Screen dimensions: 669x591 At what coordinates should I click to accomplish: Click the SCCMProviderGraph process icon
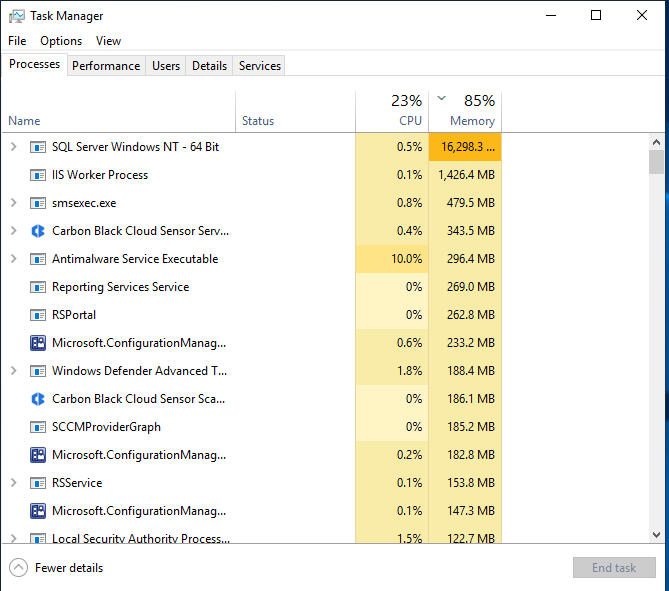[x=38, y=427]
